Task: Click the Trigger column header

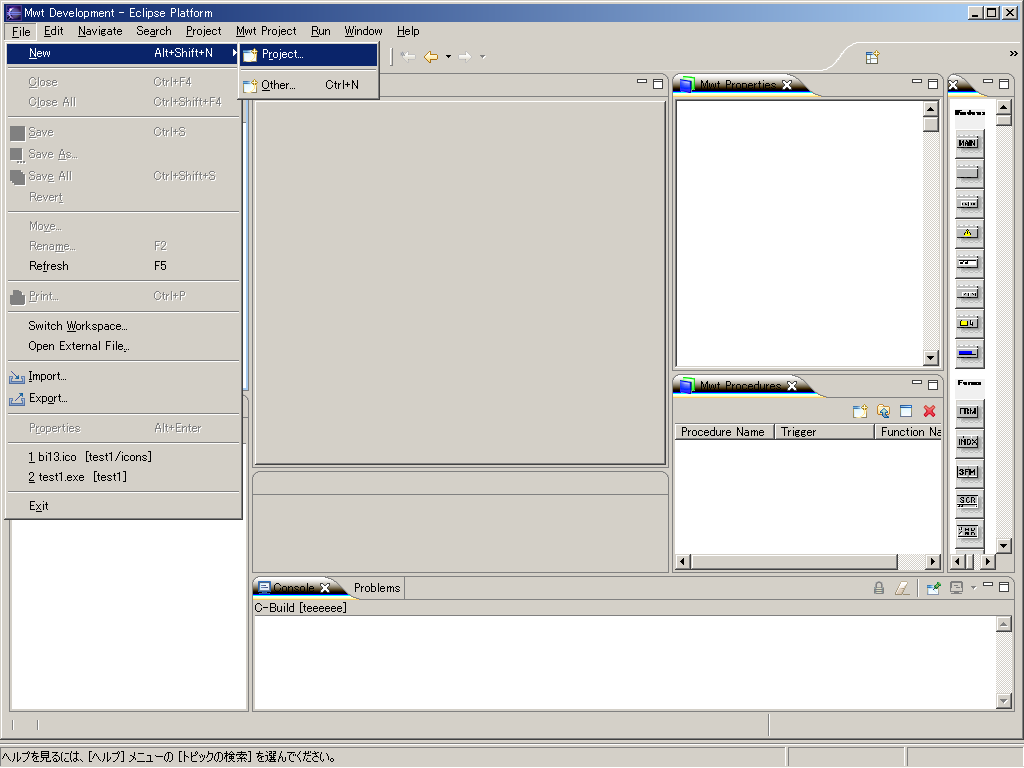Action: point(824,432)
